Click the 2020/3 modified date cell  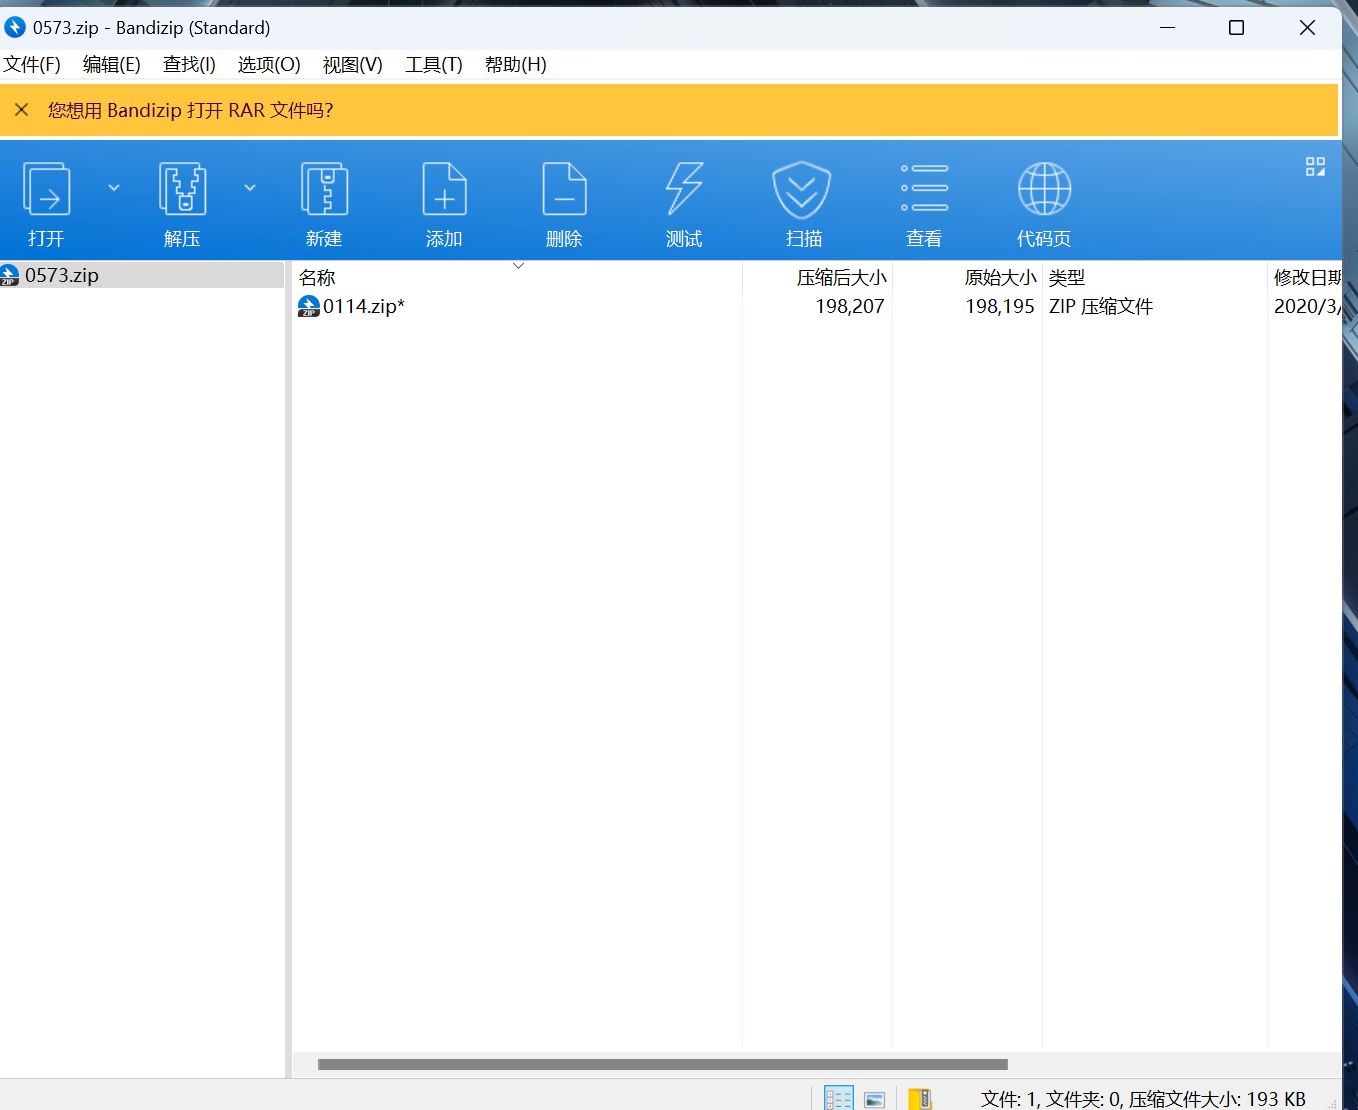click(x=1307, y=306)
